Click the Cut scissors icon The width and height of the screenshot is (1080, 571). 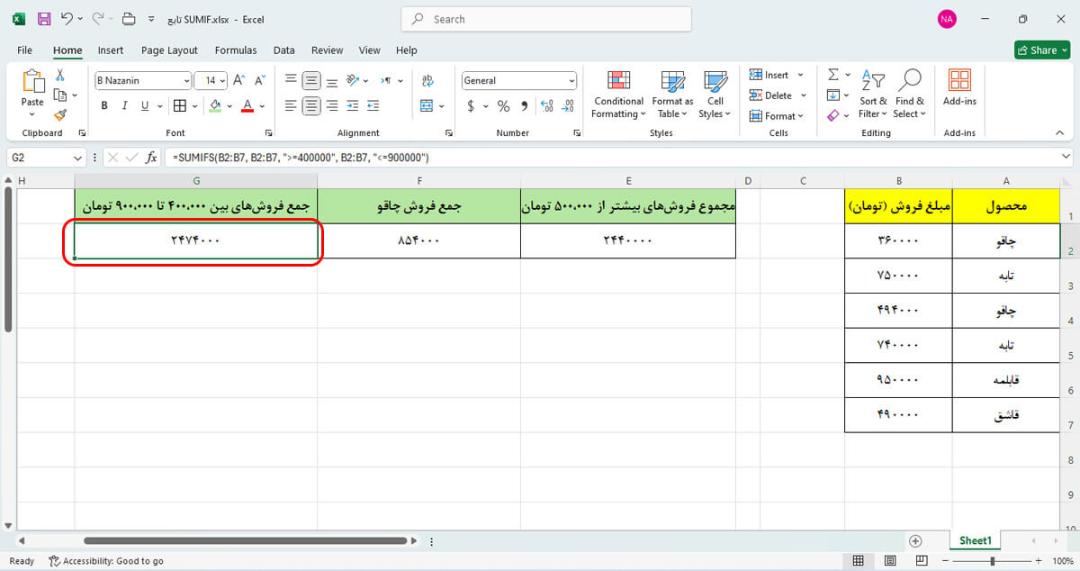click(x=60, y=75)
